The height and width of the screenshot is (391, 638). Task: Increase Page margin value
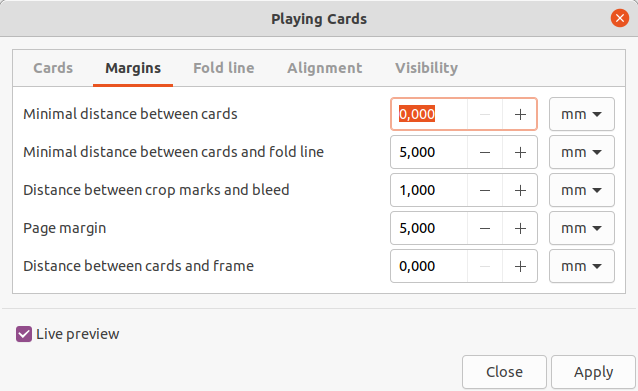coord(520,228)
